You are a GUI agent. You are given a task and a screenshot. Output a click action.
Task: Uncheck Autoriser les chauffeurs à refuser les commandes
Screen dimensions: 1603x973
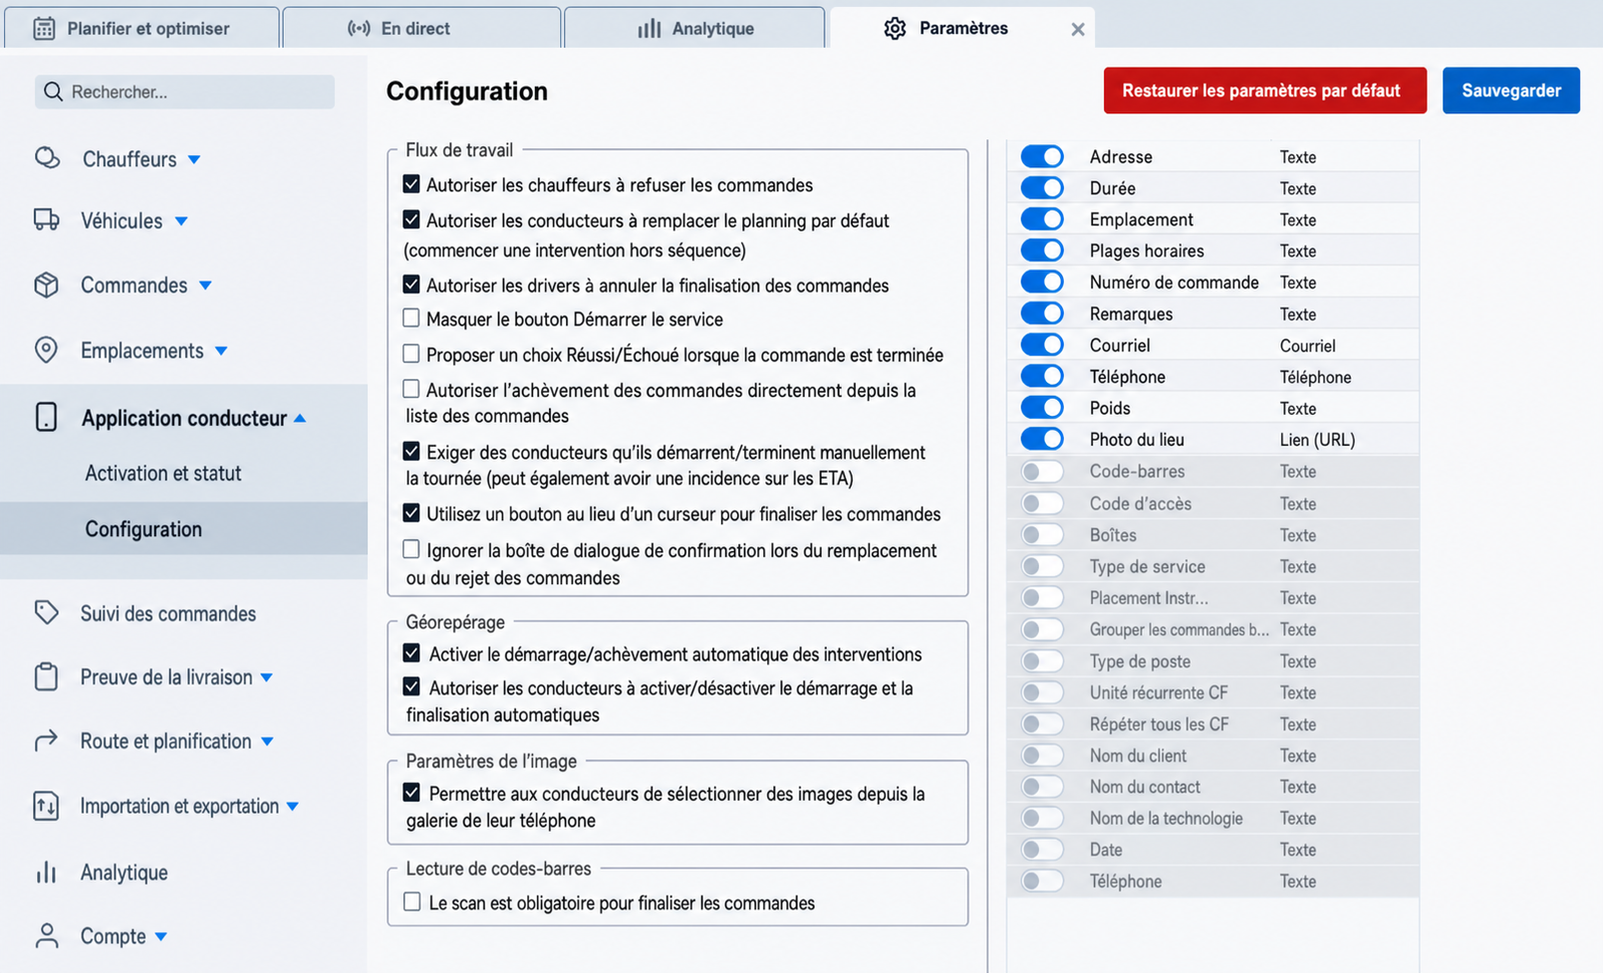click(411, 184)
